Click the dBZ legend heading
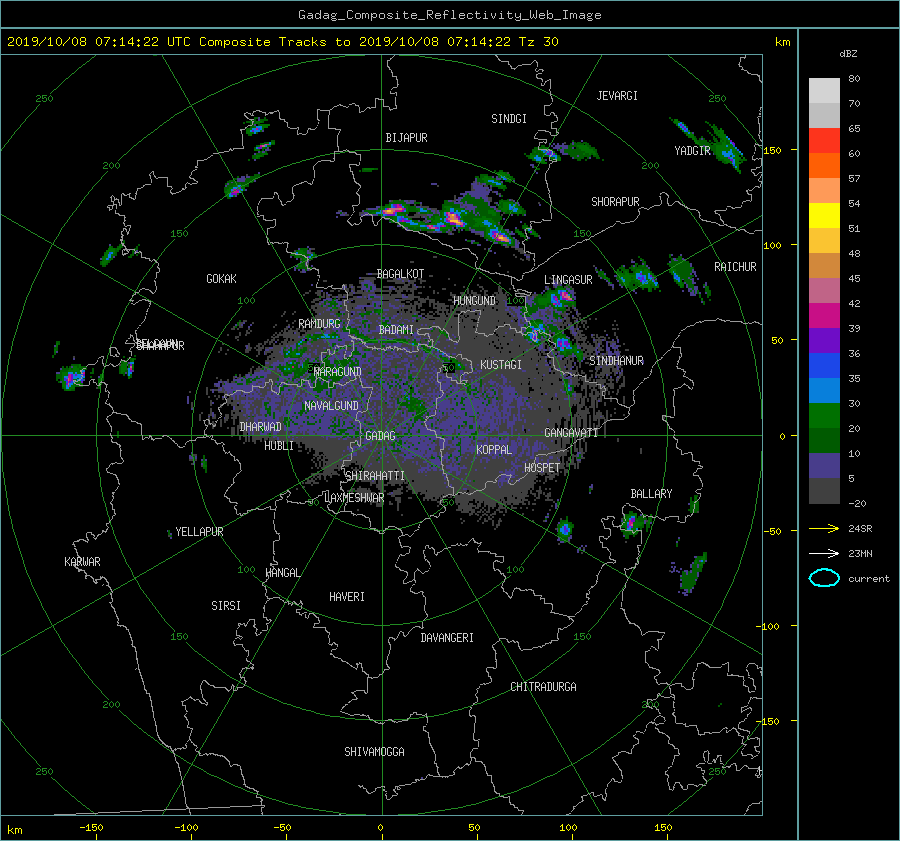 pyautogui.click(x=848, y=54)
